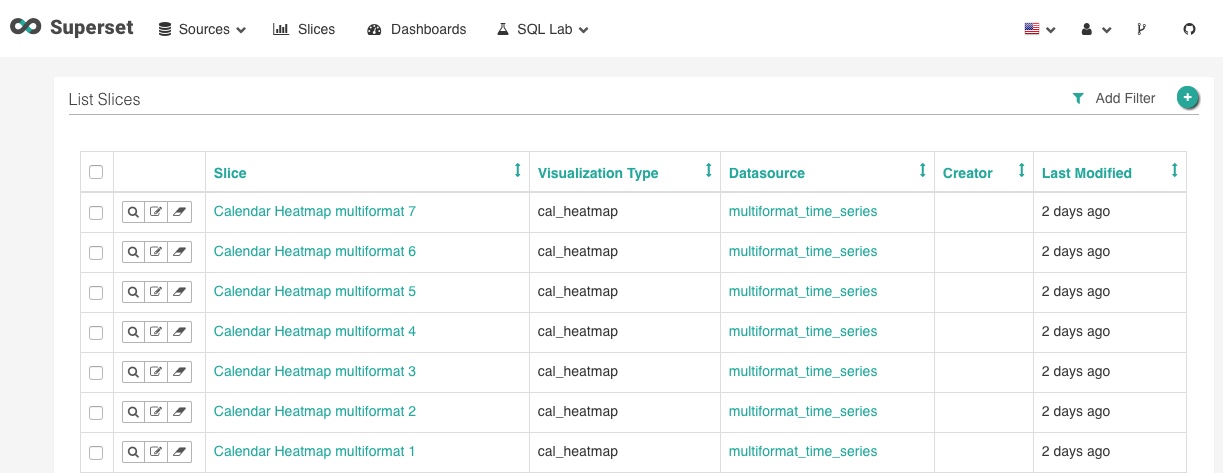Click the Slice column header text
The width and height of the screenshot is (1223, 473).
[x=230, y=173]
